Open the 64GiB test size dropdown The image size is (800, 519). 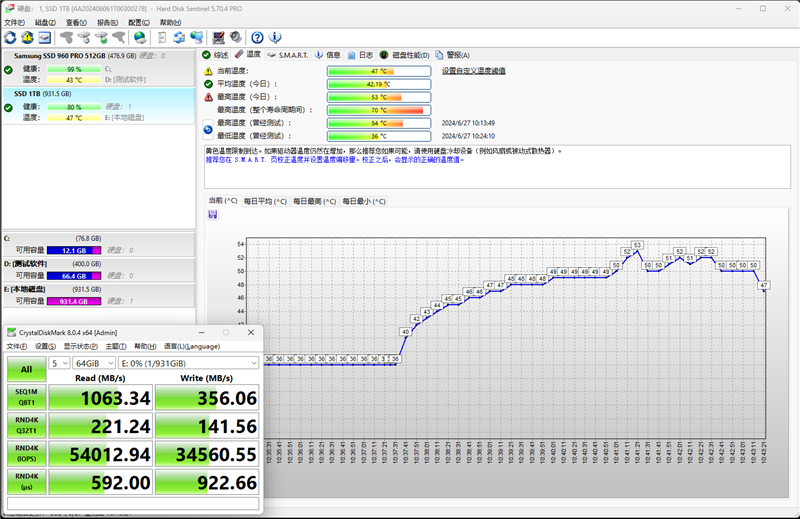pos(93,363)
